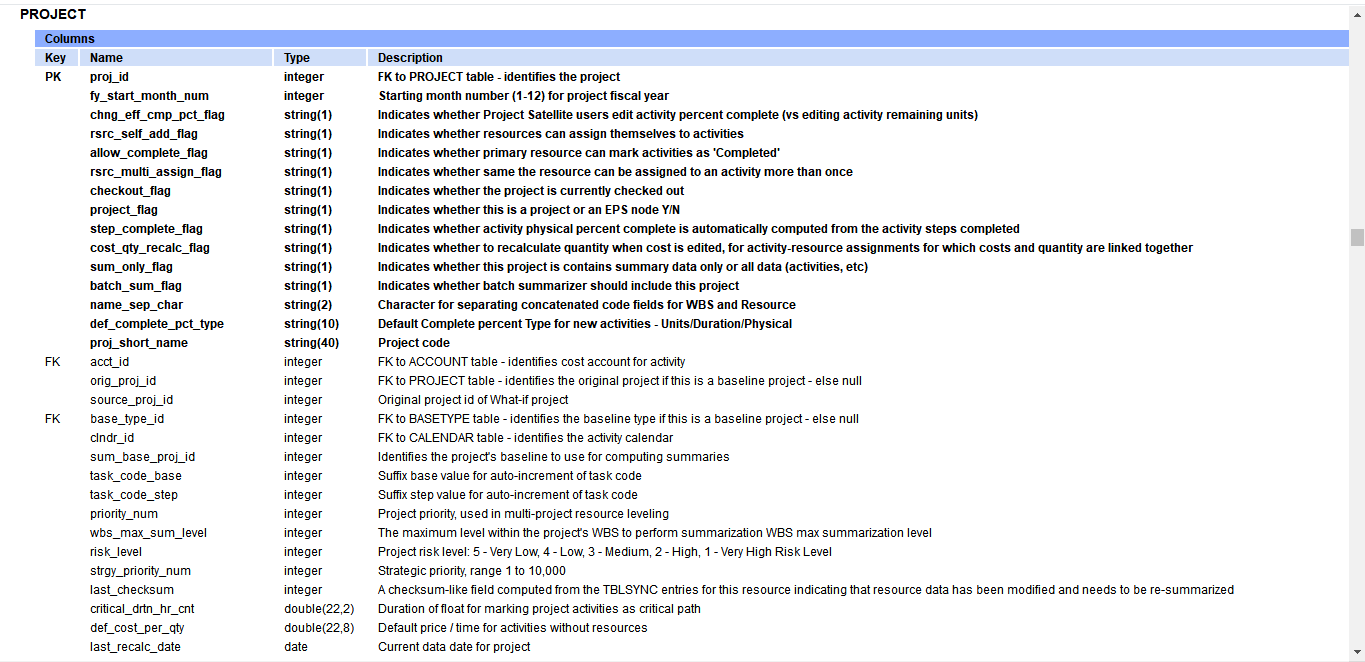Select the task_code_step column name

134,495
